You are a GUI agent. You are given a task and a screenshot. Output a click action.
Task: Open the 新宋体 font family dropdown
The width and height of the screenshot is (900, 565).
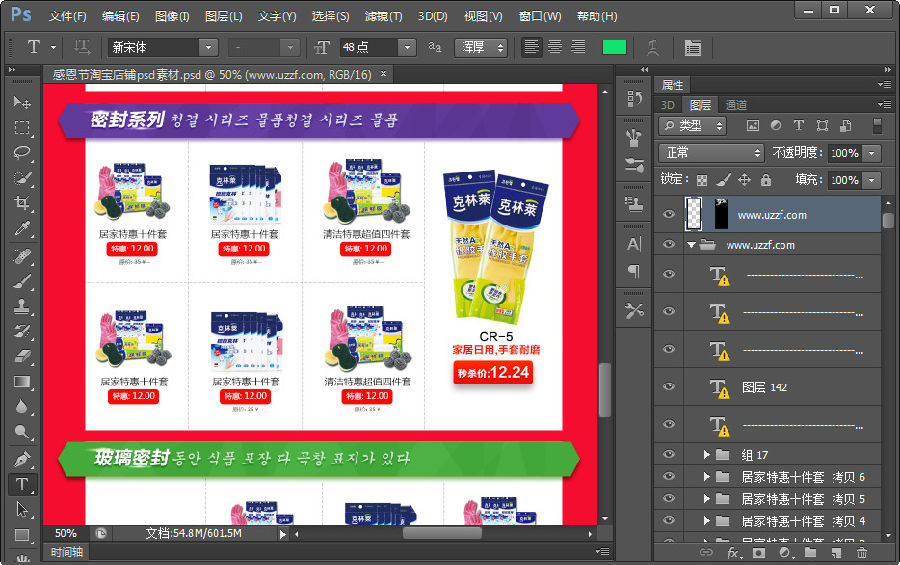[x=208, y=48]
